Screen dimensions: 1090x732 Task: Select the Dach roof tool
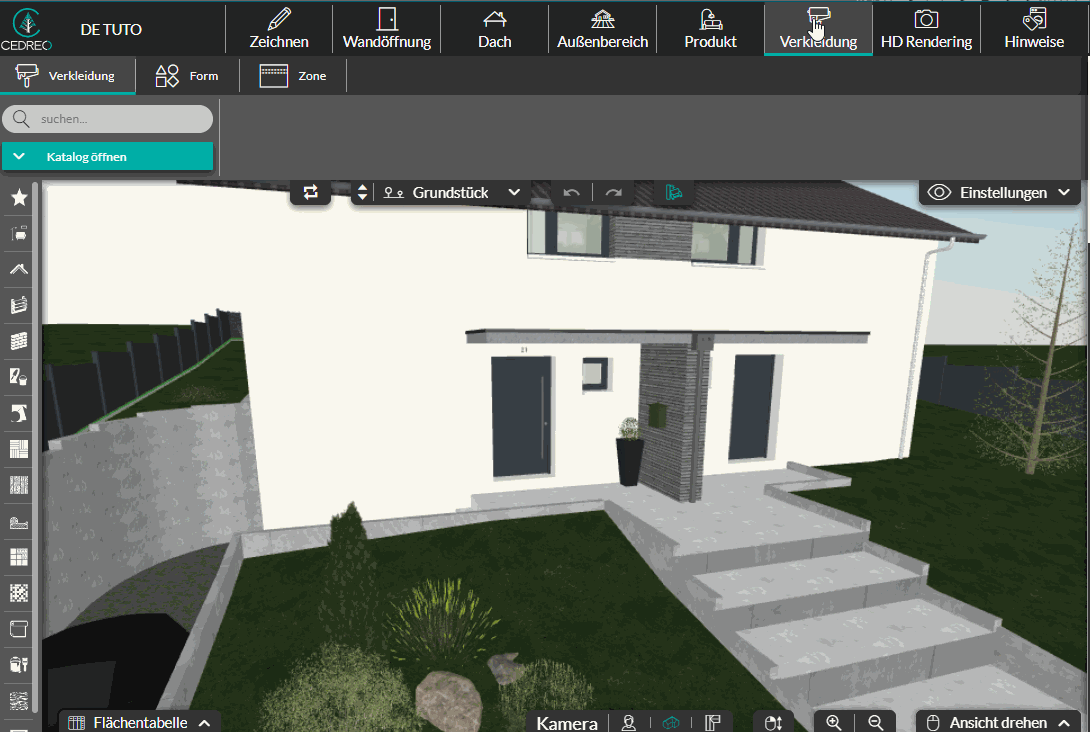494,29
